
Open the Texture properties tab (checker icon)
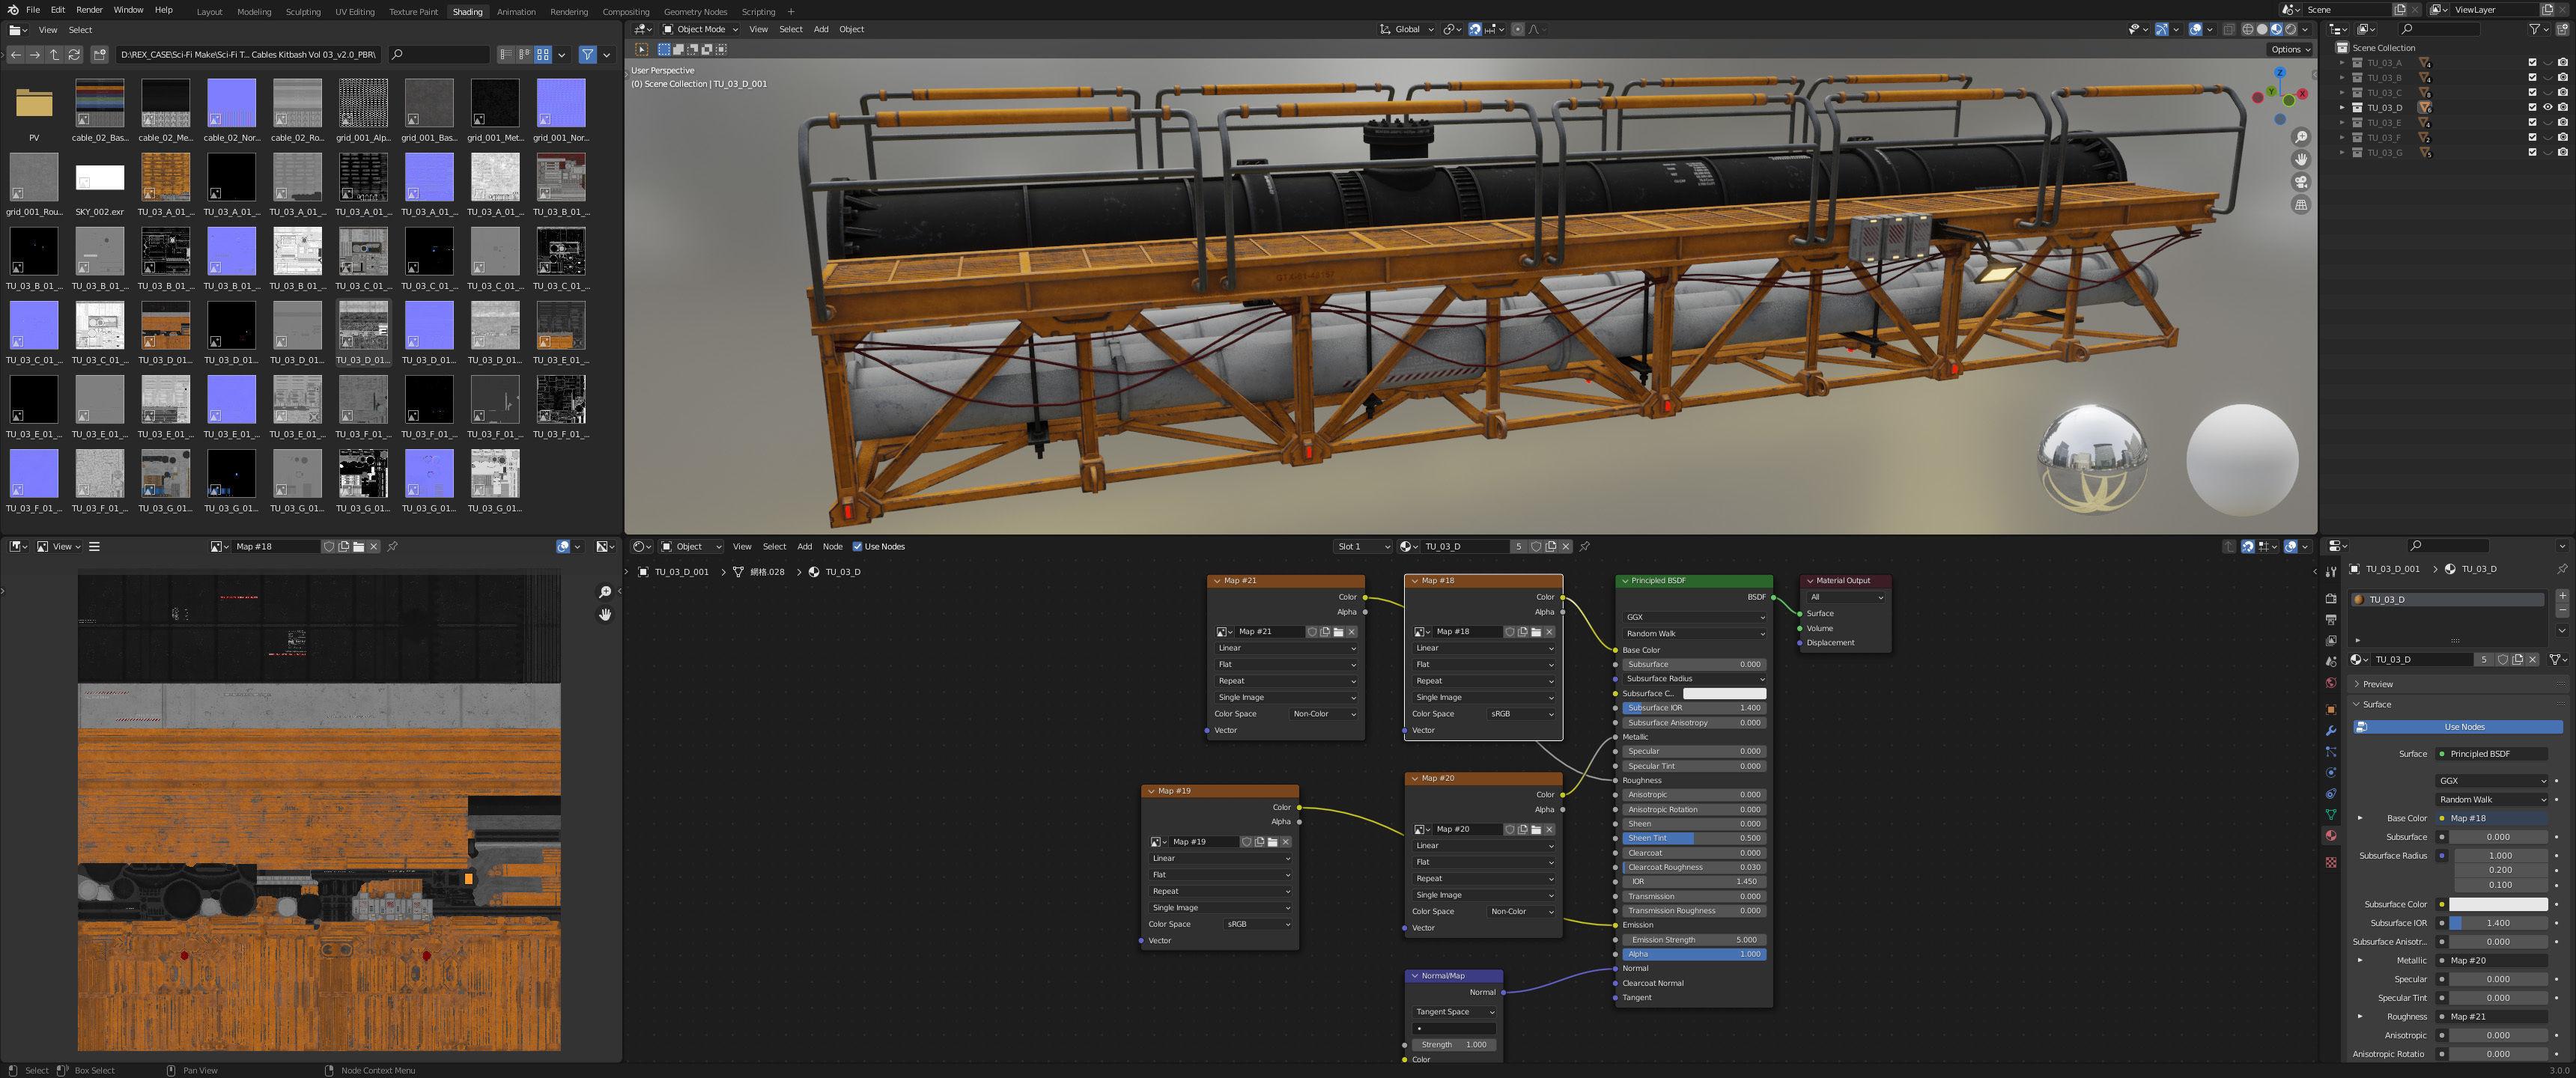[x=2331, y=862]
